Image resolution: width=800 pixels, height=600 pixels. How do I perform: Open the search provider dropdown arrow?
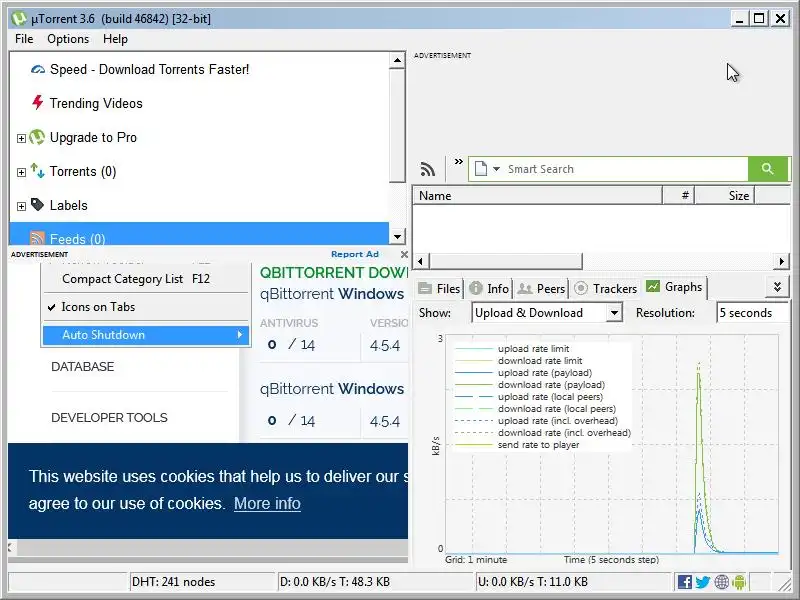[496, 169]
